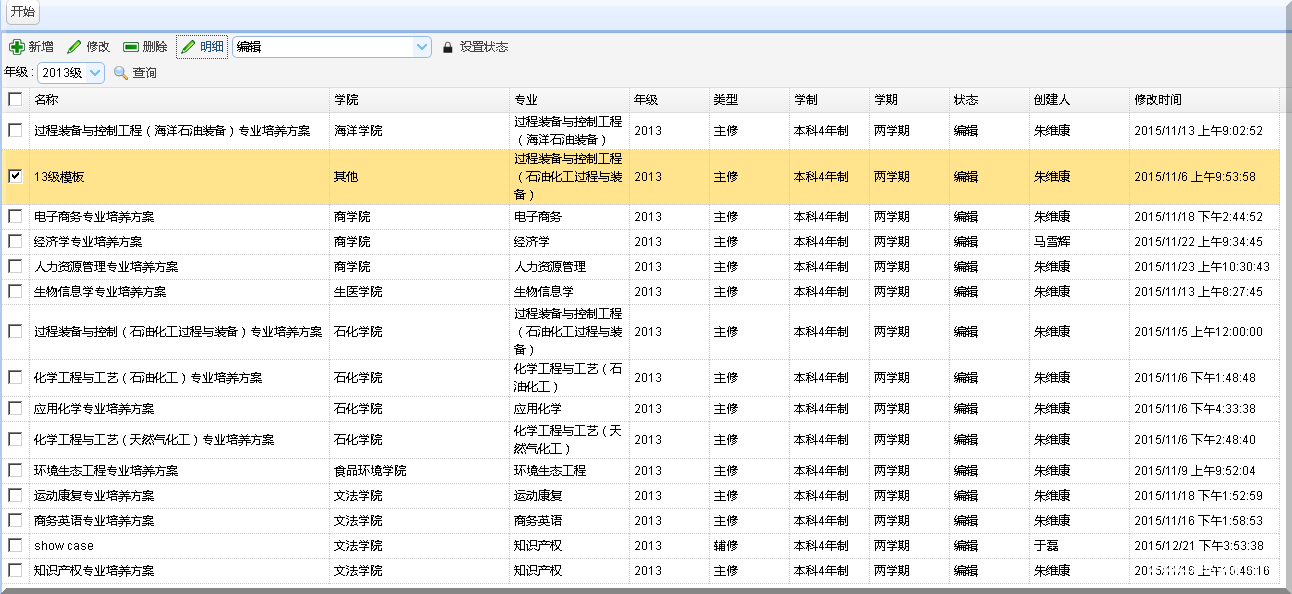This screenshot has width=1292, height=594.
Task: Select the 经济学专业培养方案 row name
Action: [x=88, y=242]
